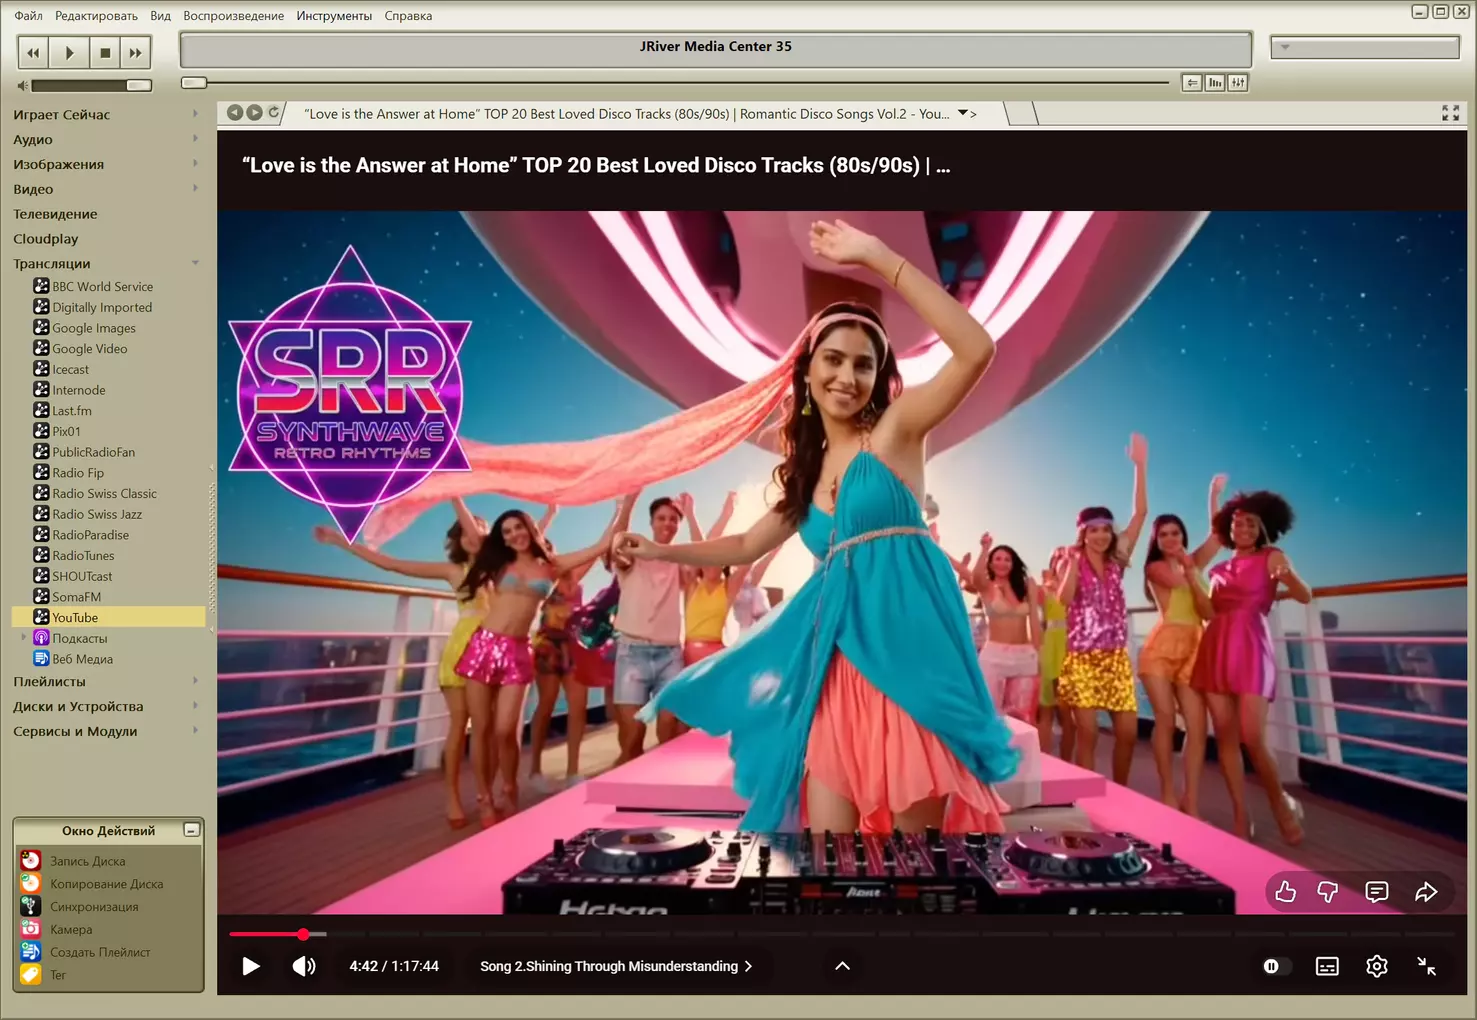Collapse the Трансляции section in sidebar

[195, 264]
